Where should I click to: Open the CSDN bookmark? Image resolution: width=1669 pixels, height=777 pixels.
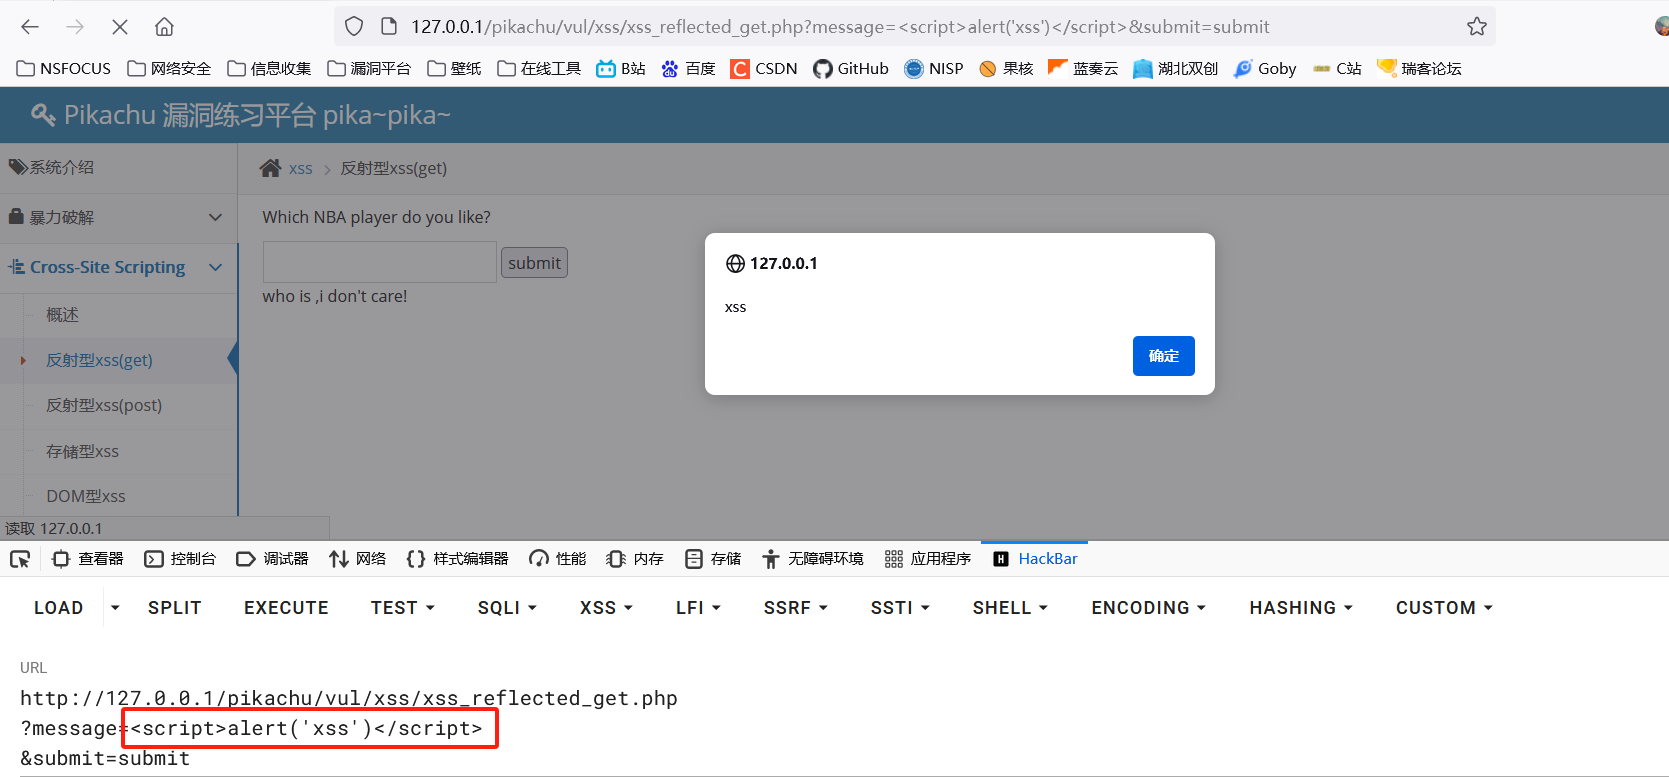click(x=764, y=68)
